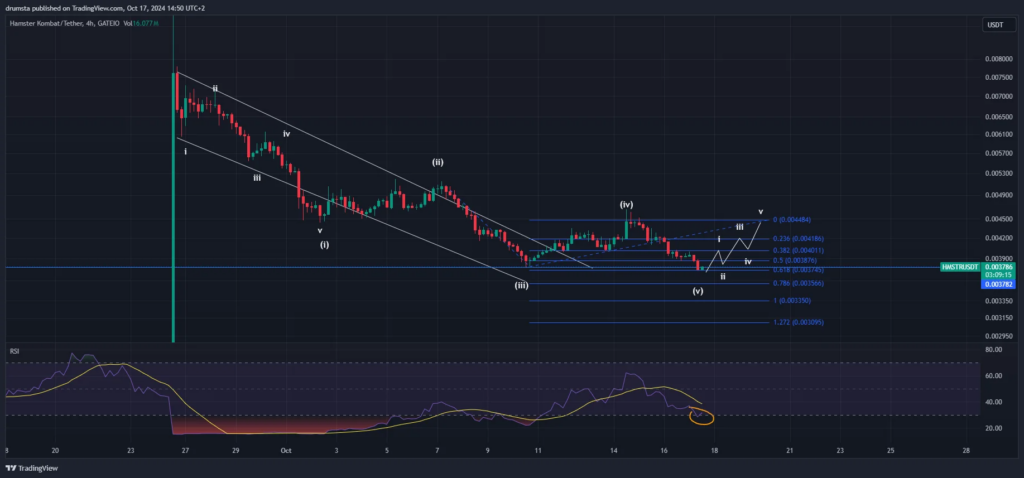Click the orange circle marker on RSI

tap(702, 416)
